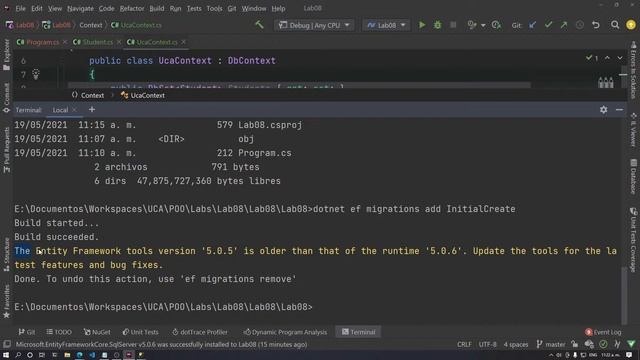Go to next highlighted error arrow down
This screenshot has height=360, width=640.
(620, 58)
